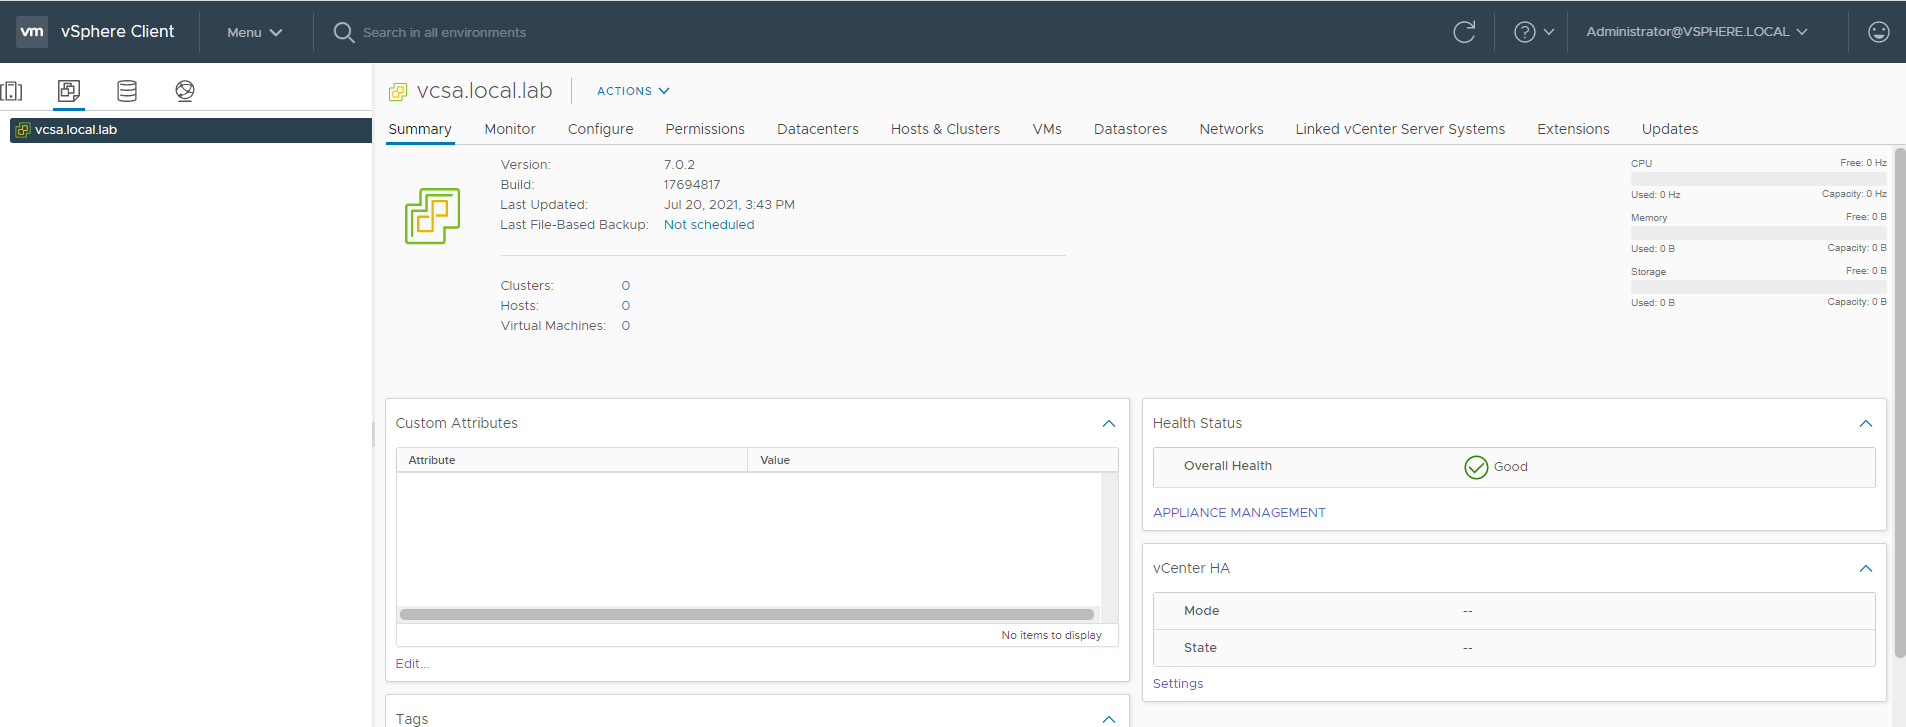Open Linked vCenter Server Systems tab
The width and height of the screenshot is (1906, 727).
1400,129
